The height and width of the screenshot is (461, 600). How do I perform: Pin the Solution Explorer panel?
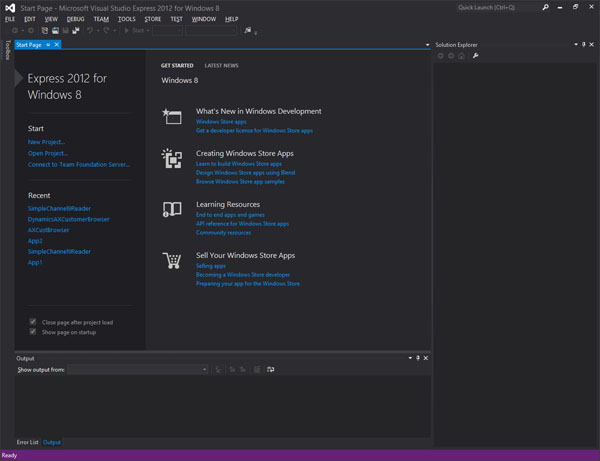tap(584, 45)
